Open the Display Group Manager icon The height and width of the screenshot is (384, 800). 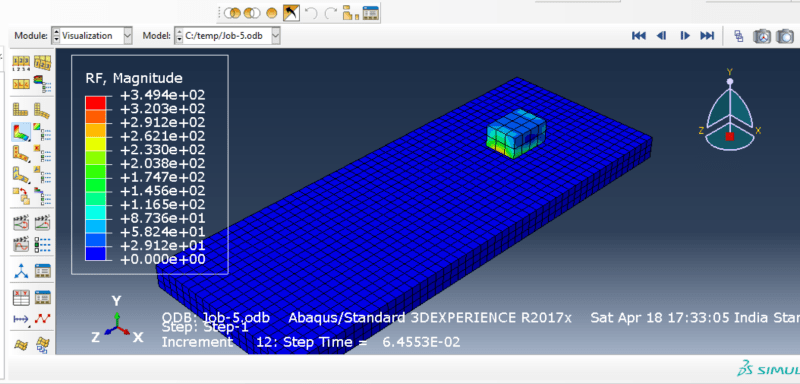pyautogui.click(x=370, y=13)
